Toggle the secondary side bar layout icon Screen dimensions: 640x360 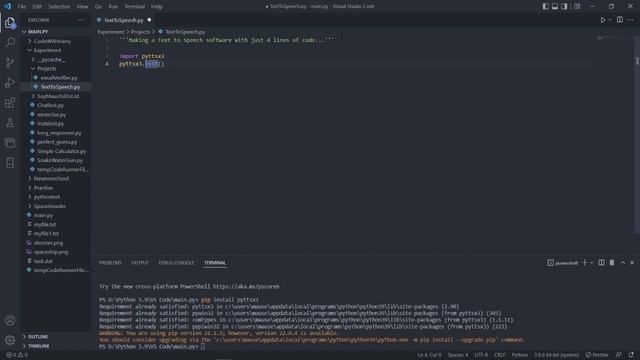click(x=564, y=7)
